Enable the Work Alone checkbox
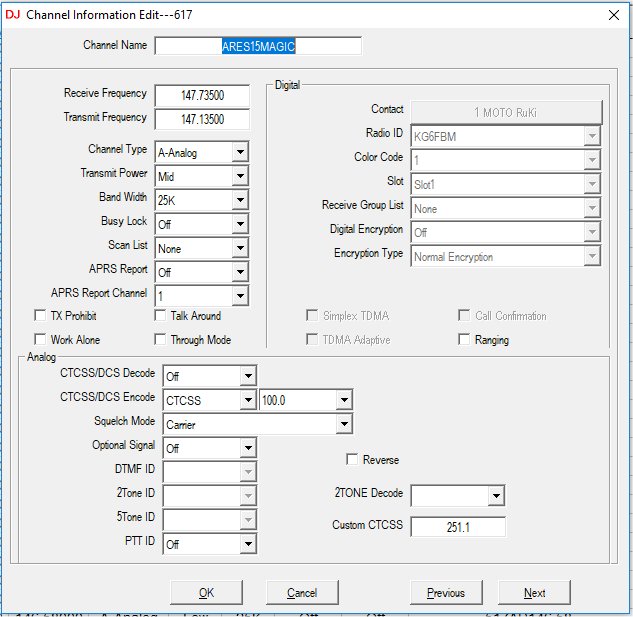633x617 pixels. click(x=40, y=339)
